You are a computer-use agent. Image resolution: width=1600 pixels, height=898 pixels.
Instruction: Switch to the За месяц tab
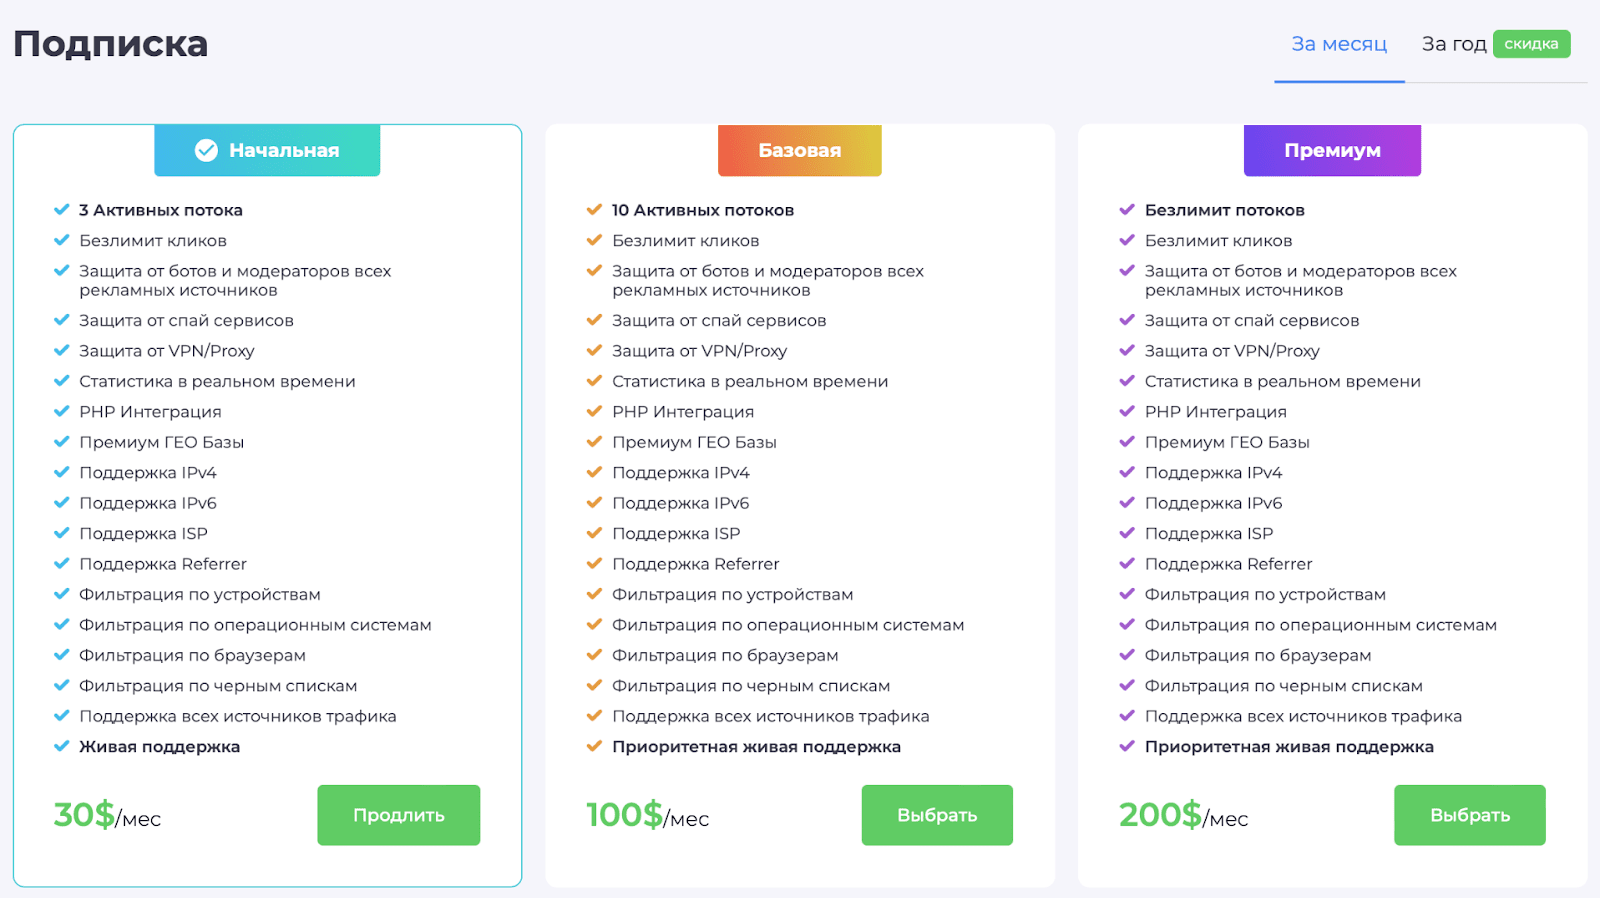pyautogui.click(x=1339, y=44)
